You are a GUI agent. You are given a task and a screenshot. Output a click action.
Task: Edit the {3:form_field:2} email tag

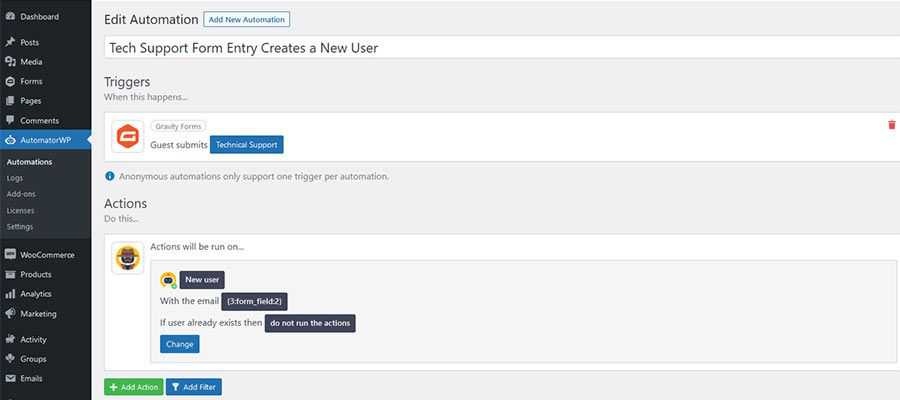254,301
